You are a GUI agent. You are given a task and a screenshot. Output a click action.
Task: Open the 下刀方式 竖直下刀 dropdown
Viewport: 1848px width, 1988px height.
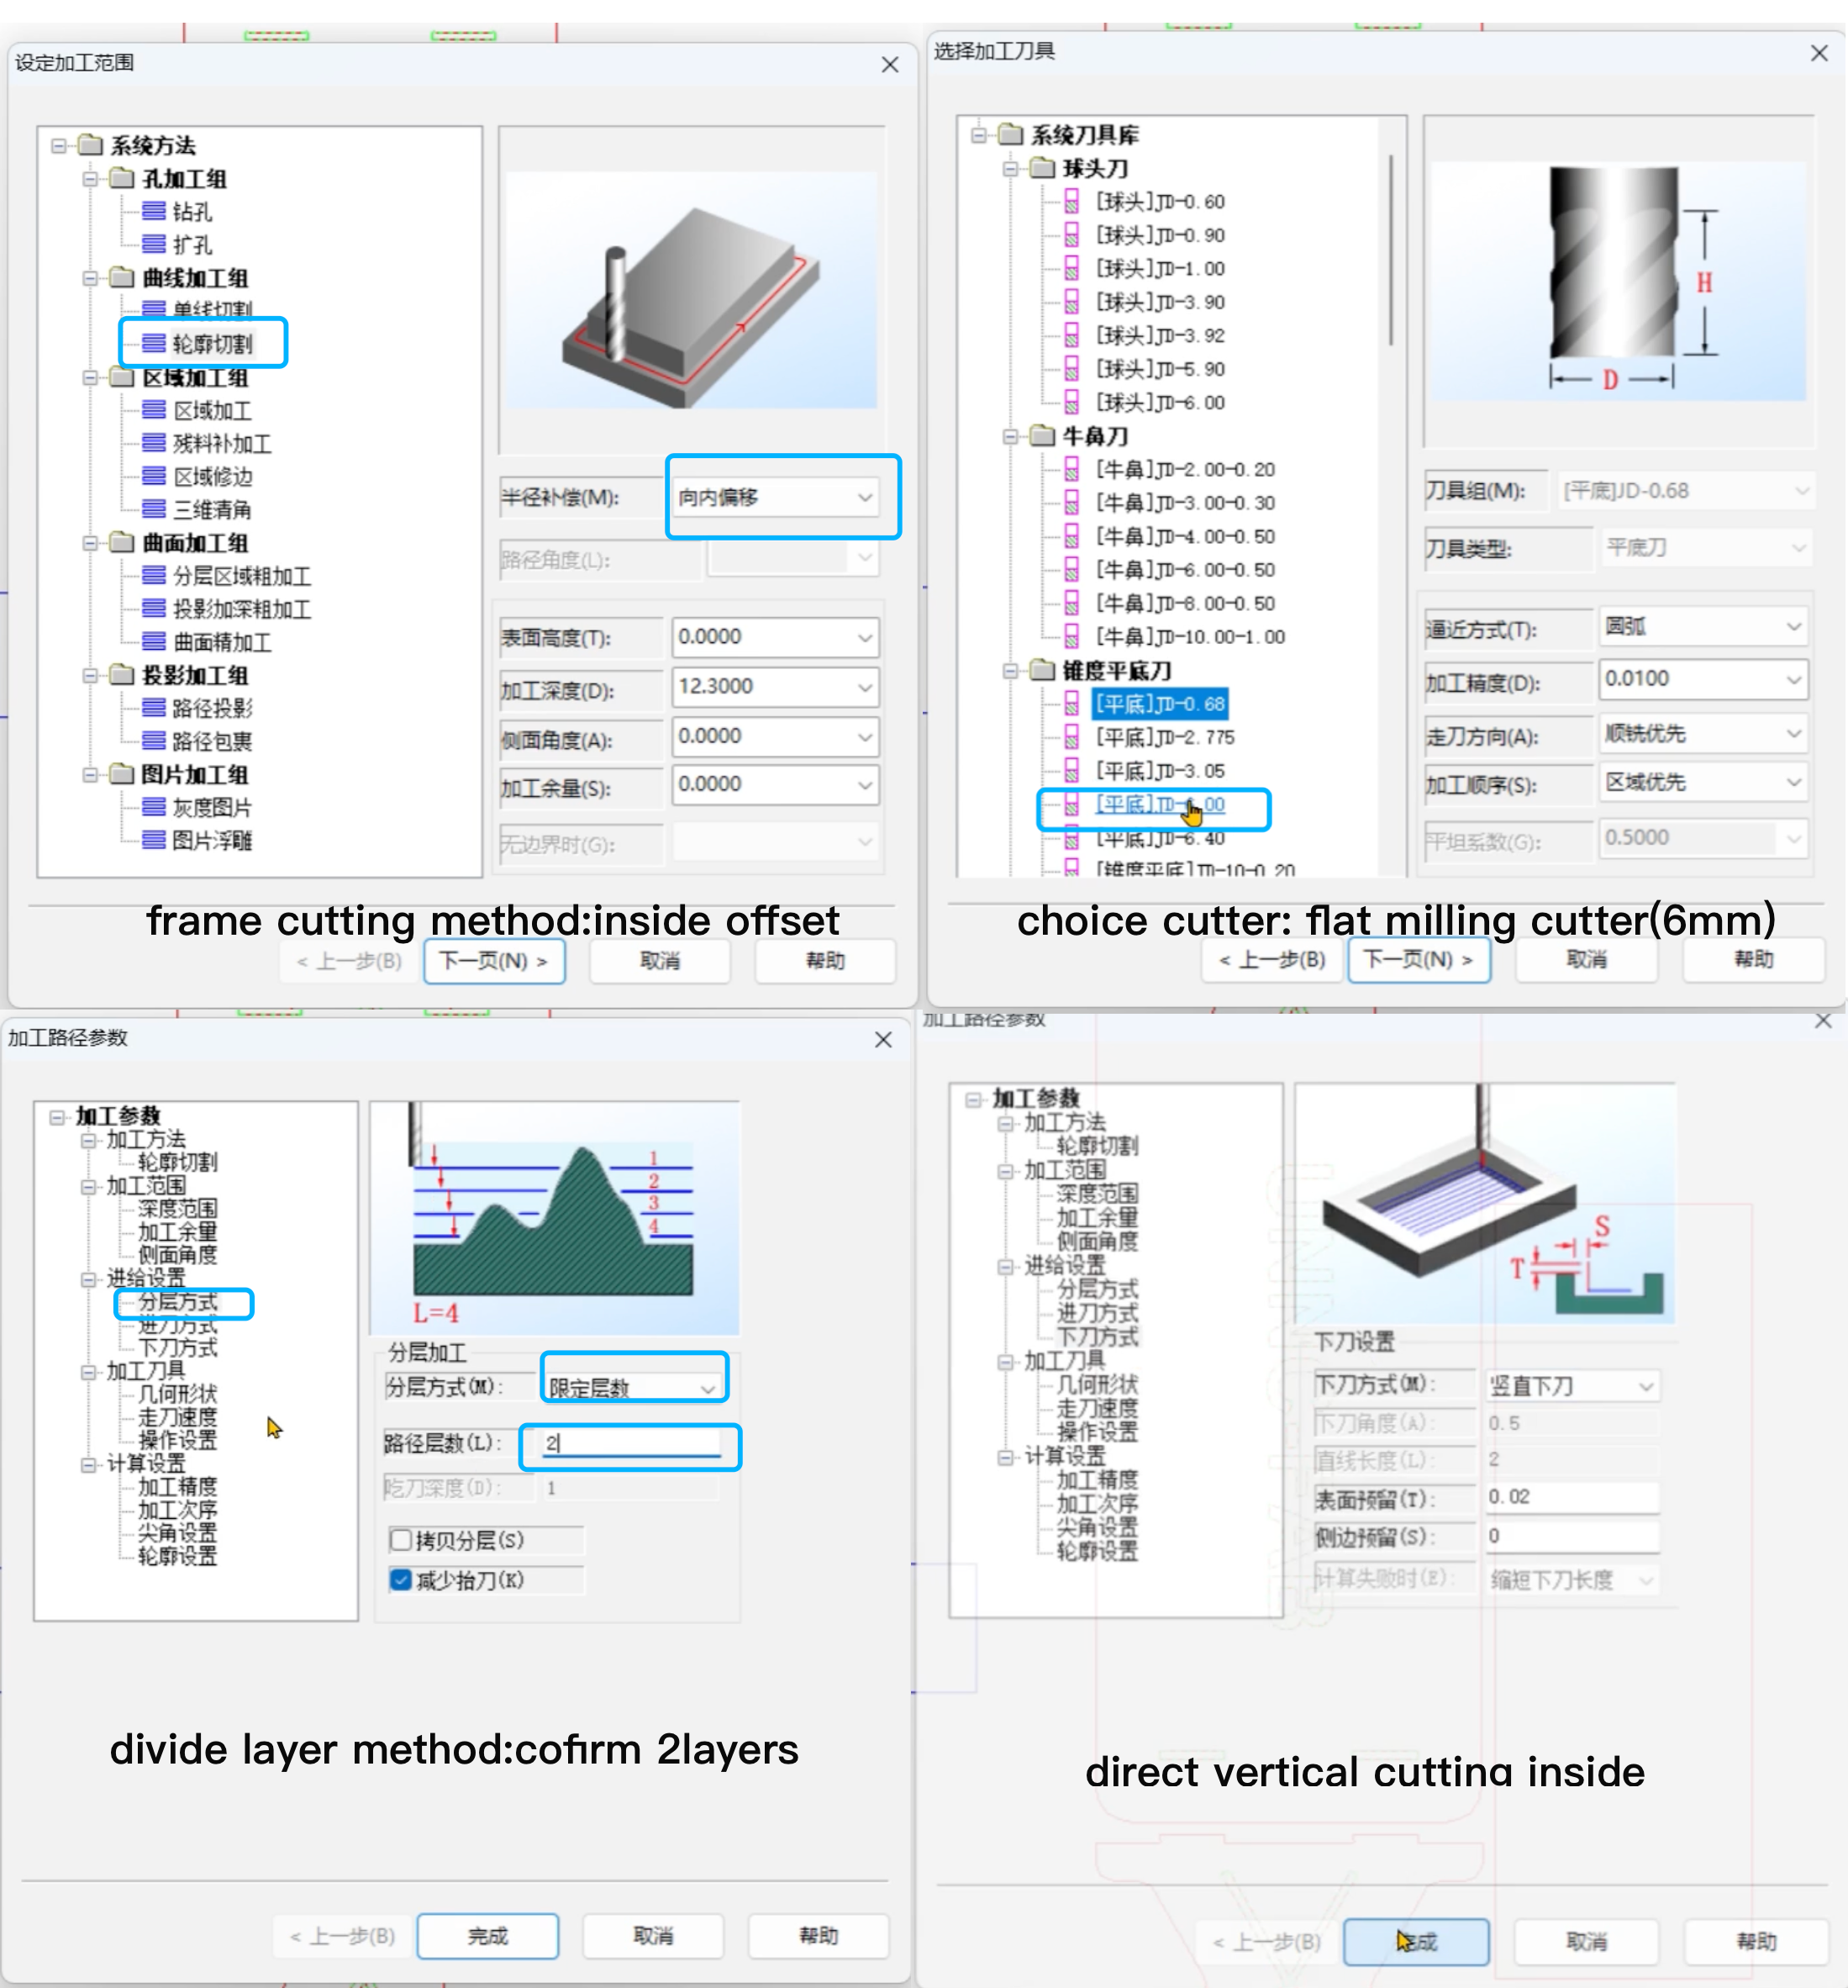(x=1572, y=1385)
